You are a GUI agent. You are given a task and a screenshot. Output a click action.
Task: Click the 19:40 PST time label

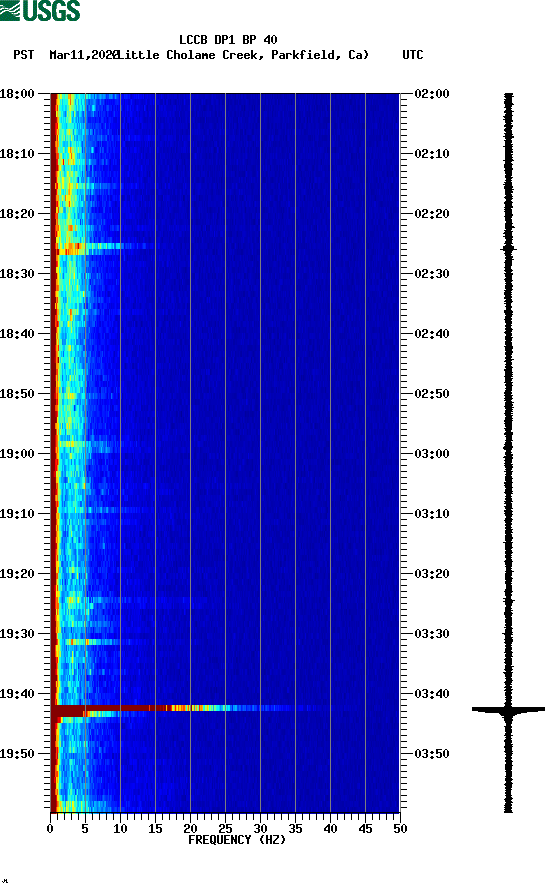17,694
